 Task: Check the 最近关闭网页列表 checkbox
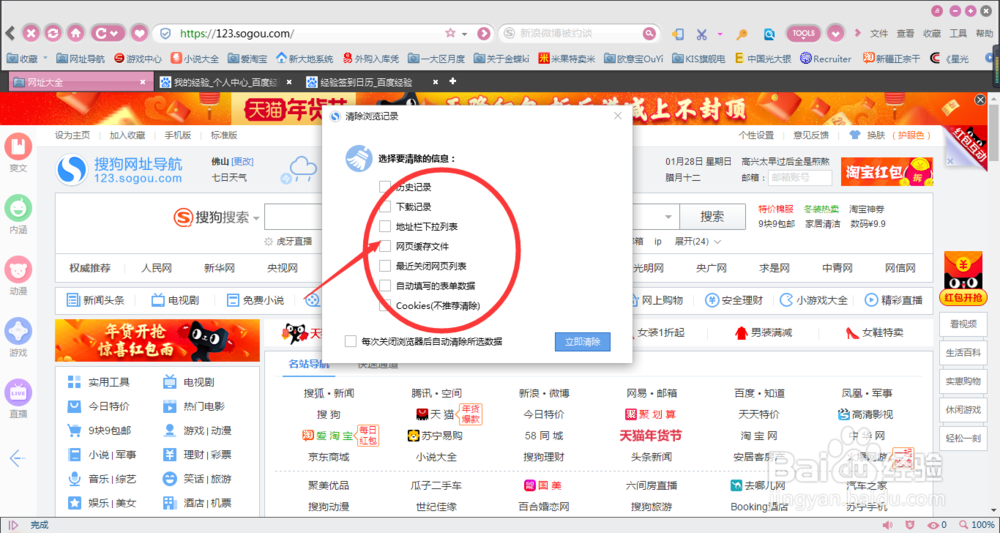(x=385, y=266)
